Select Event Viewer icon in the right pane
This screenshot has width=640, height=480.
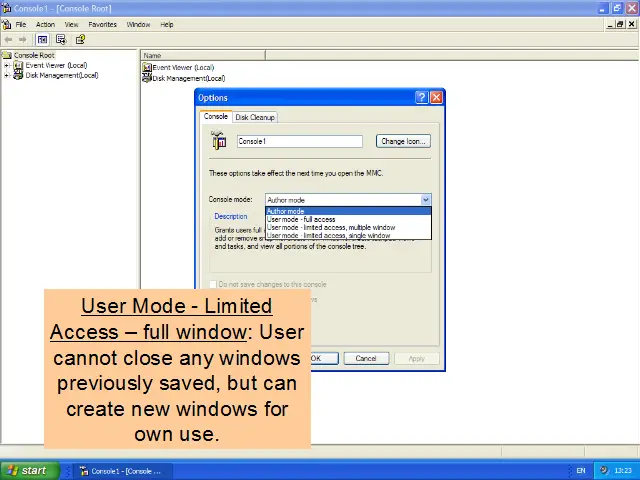coord(147,67)
